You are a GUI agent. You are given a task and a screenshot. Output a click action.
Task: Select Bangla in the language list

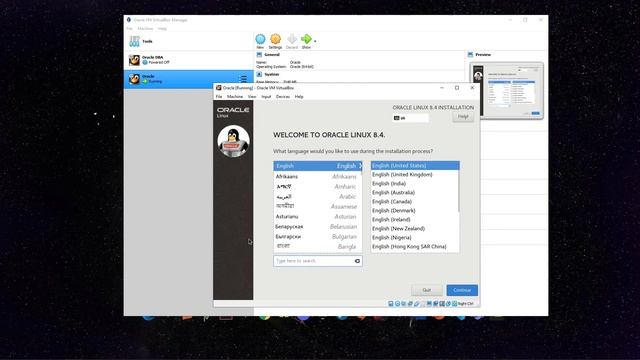pyautogui.click(x=318, y=247)
